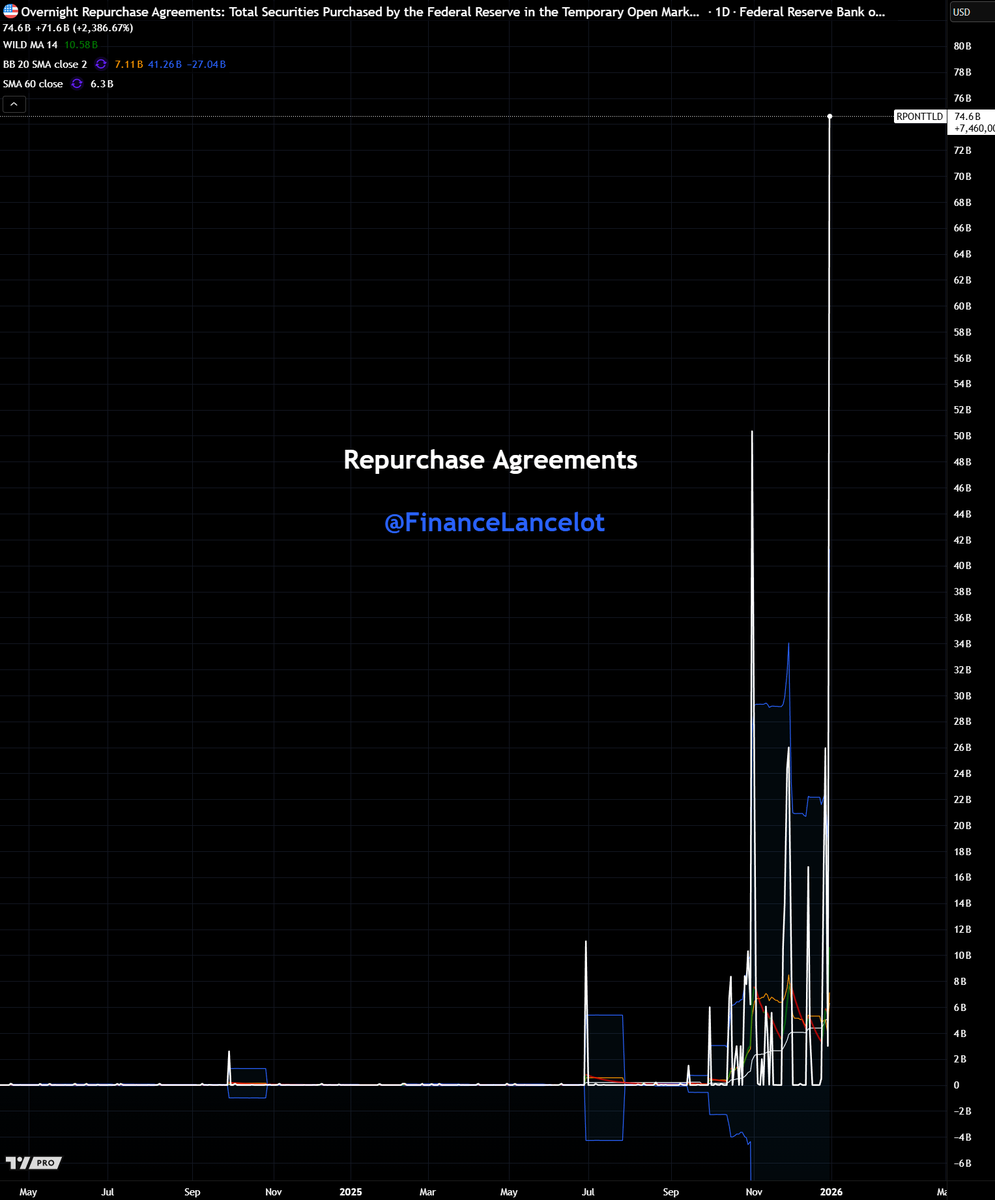This screenshot has width=995, height=1200.
Task: Click the Nov label after 2025 on the time axis
Action: 755,1192
